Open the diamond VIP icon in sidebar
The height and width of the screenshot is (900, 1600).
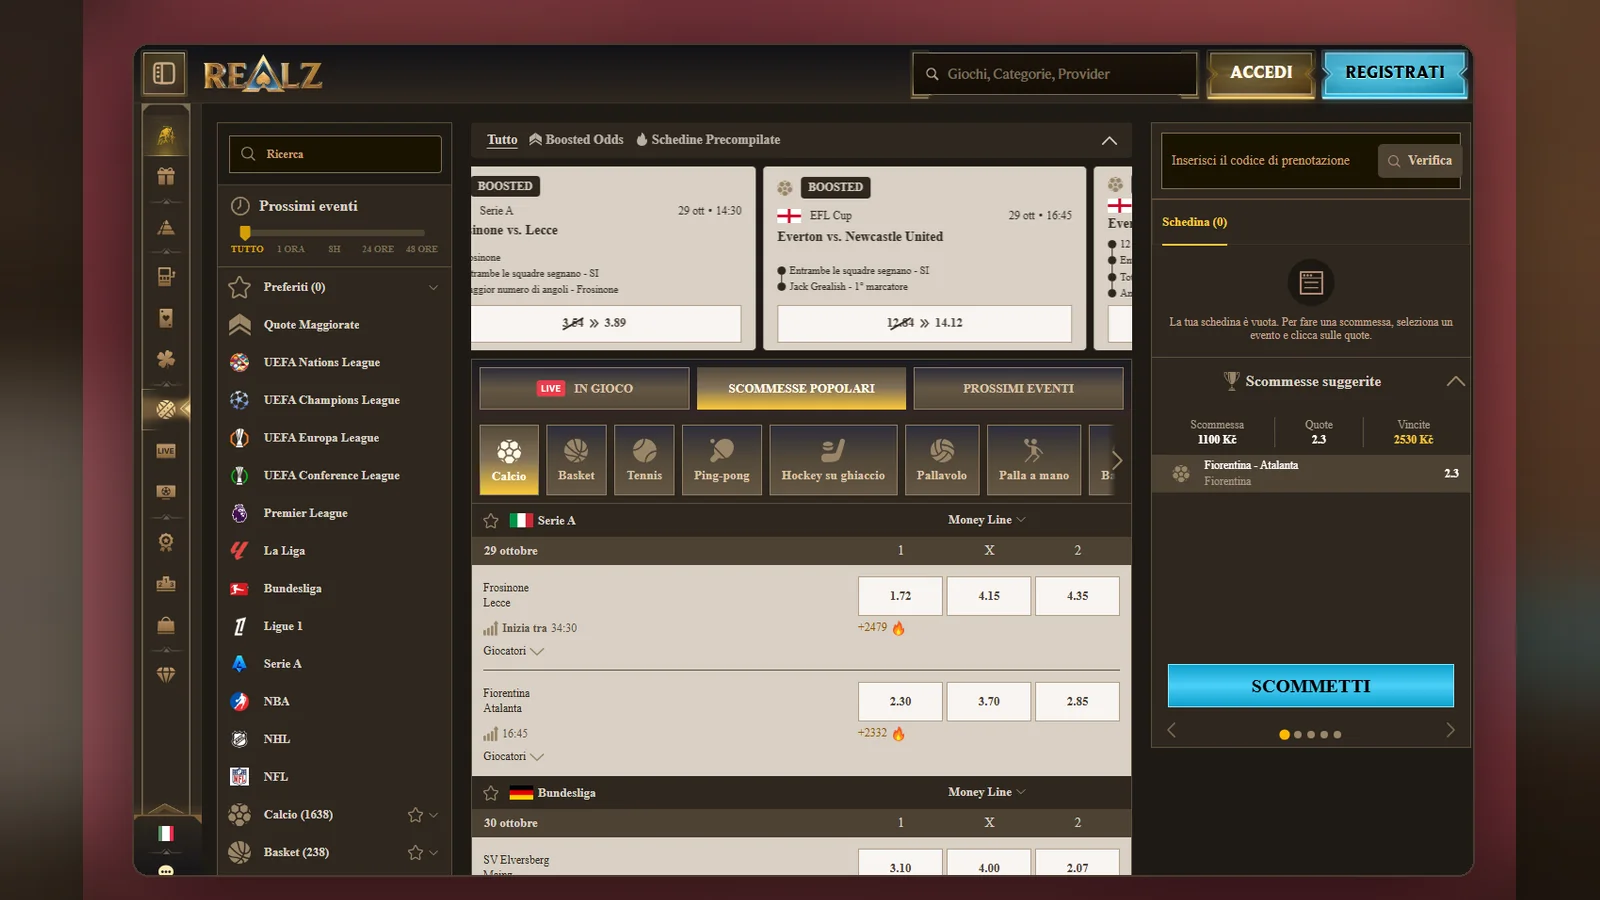click(166, 675)
